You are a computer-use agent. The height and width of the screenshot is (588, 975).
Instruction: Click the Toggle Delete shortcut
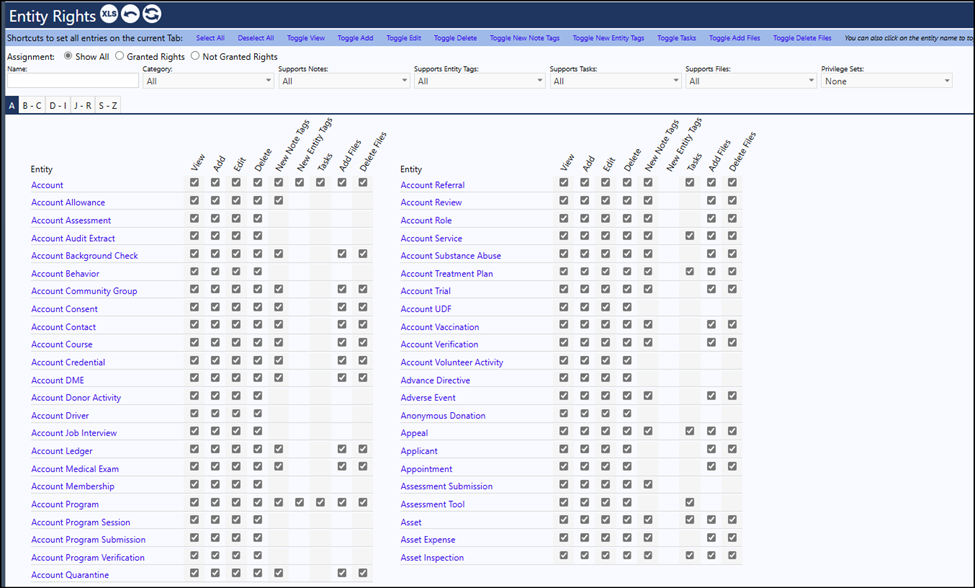[455, 38]
